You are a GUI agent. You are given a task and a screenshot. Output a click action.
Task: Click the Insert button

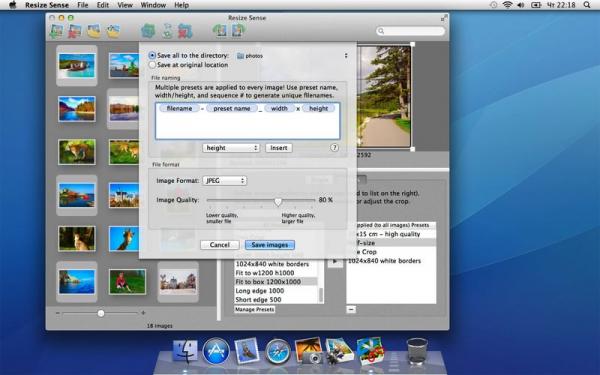[279, 148]
